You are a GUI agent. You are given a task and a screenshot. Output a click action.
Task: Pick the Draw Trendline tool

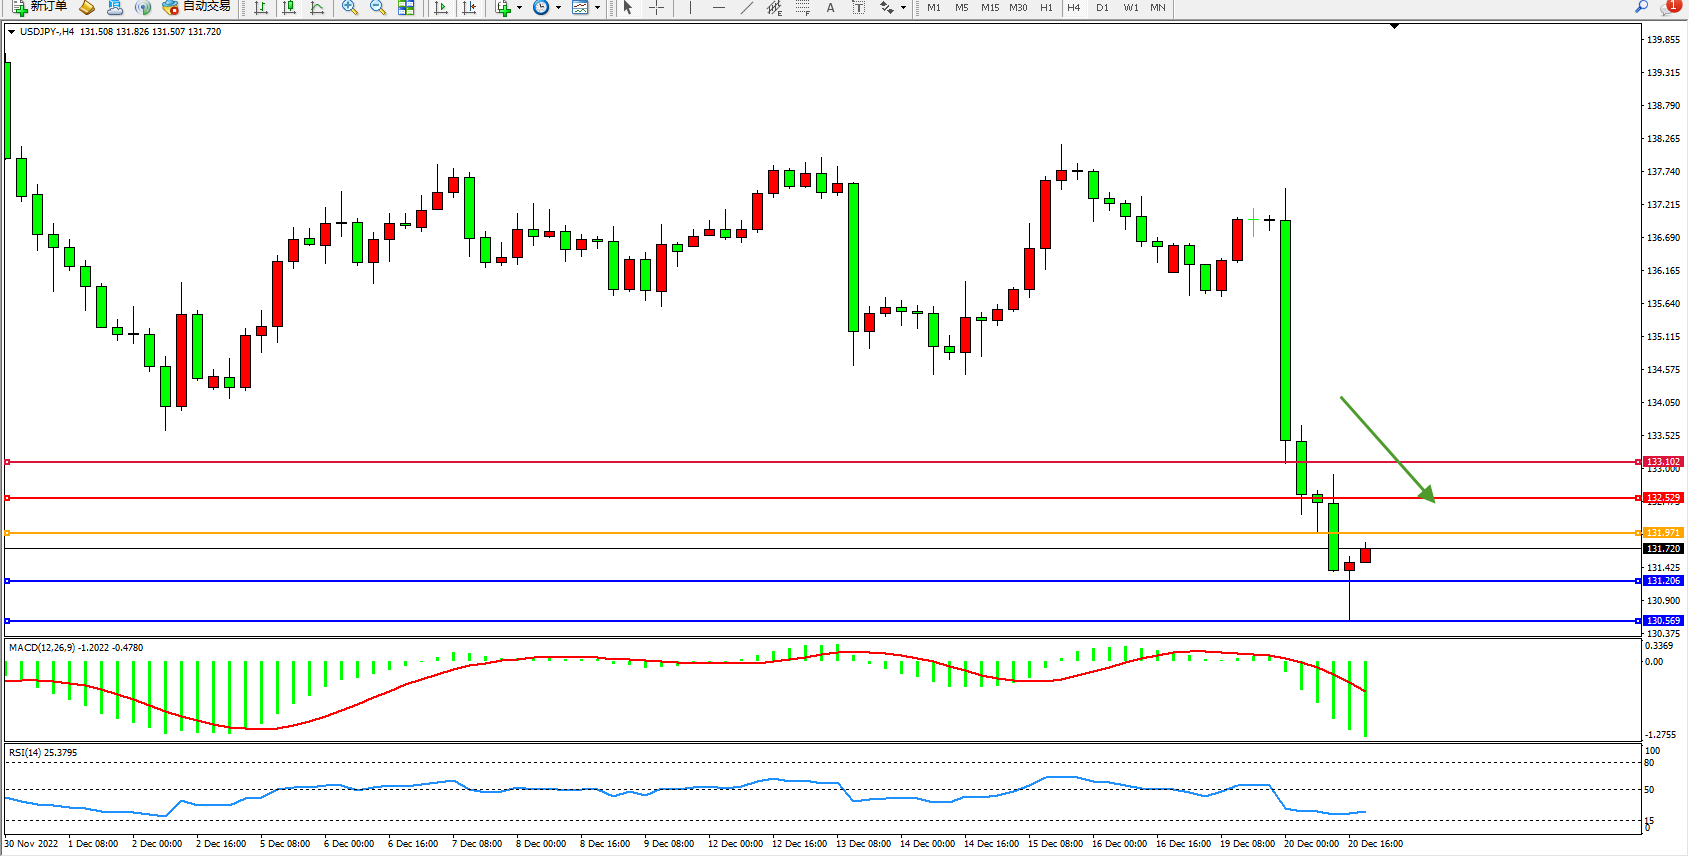point(746,7)
